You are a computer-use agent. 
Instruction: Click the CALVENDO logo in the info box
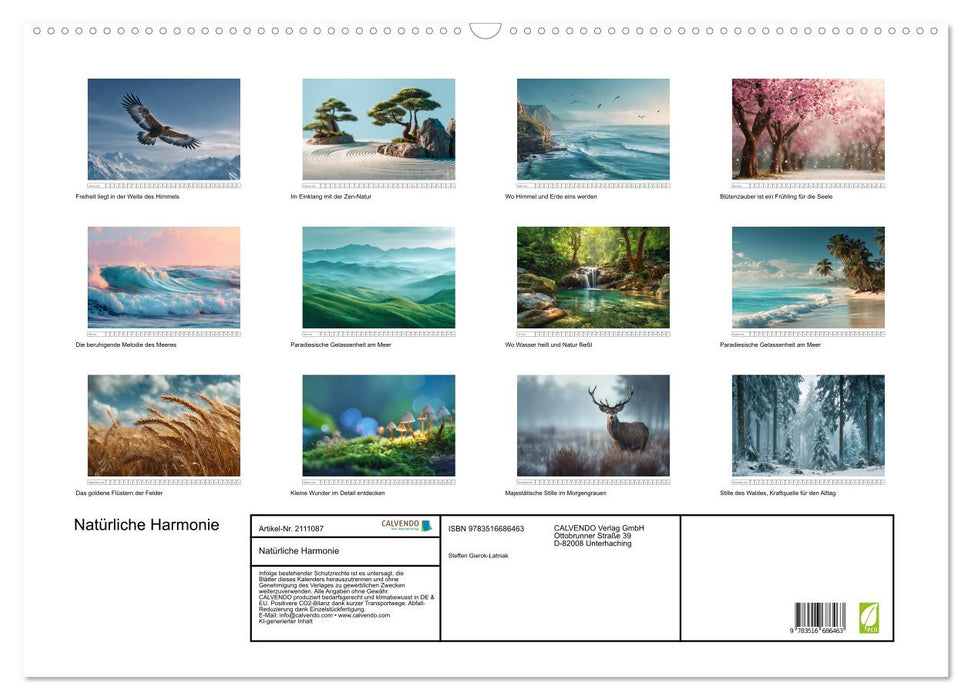(406, 525)
